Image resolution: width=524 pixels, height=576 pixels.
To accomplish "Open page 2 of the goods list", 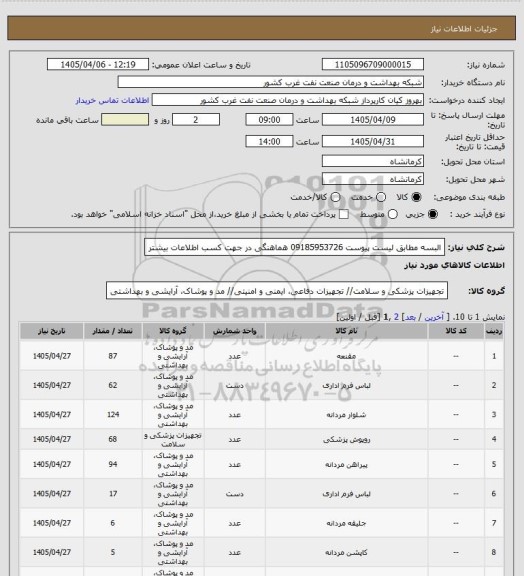I will 396,317.
